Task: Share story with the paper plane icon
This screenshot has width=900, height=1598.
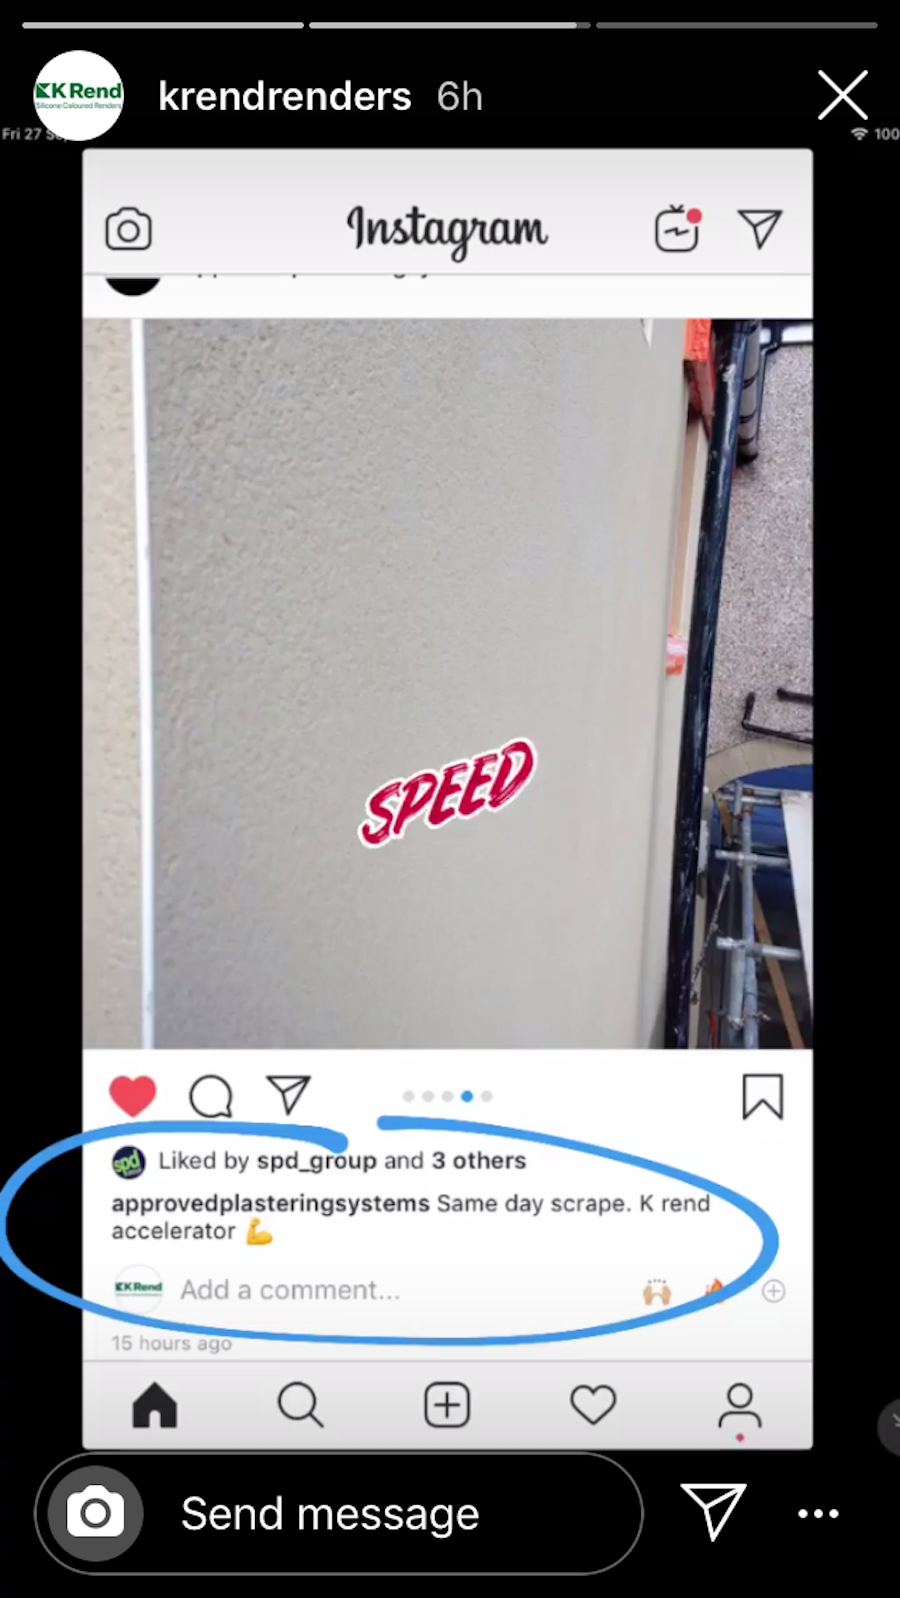Action: pos(713,1511)
